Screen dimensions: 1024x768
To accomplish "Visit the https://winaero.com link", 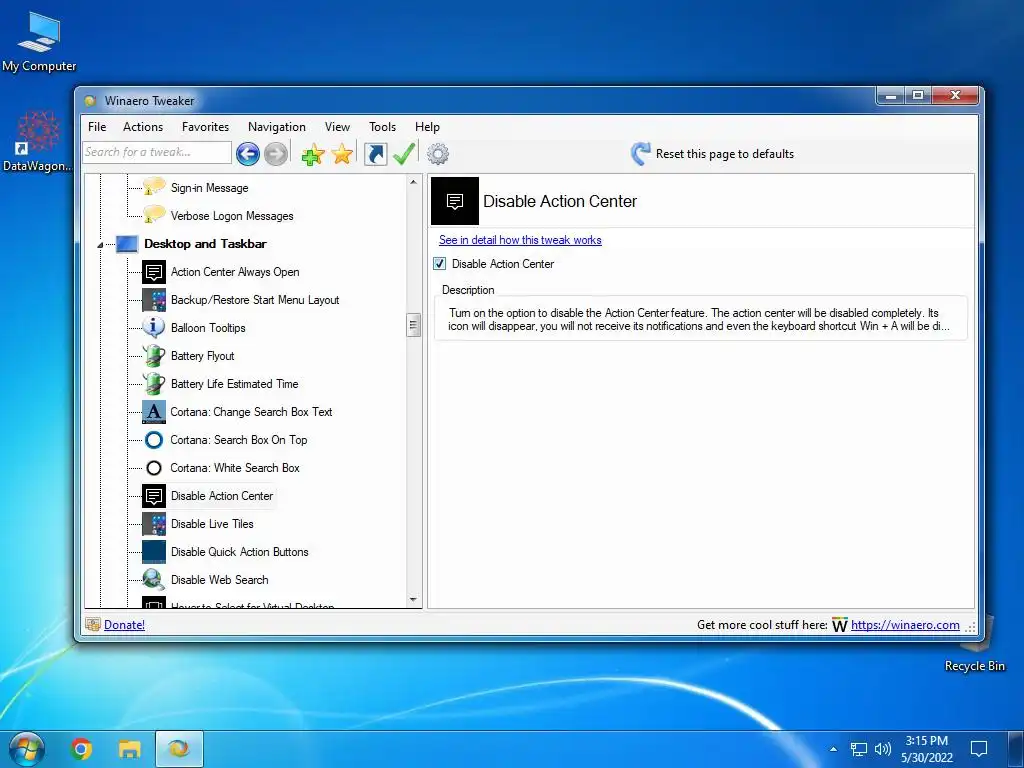I will click(905, 625).
